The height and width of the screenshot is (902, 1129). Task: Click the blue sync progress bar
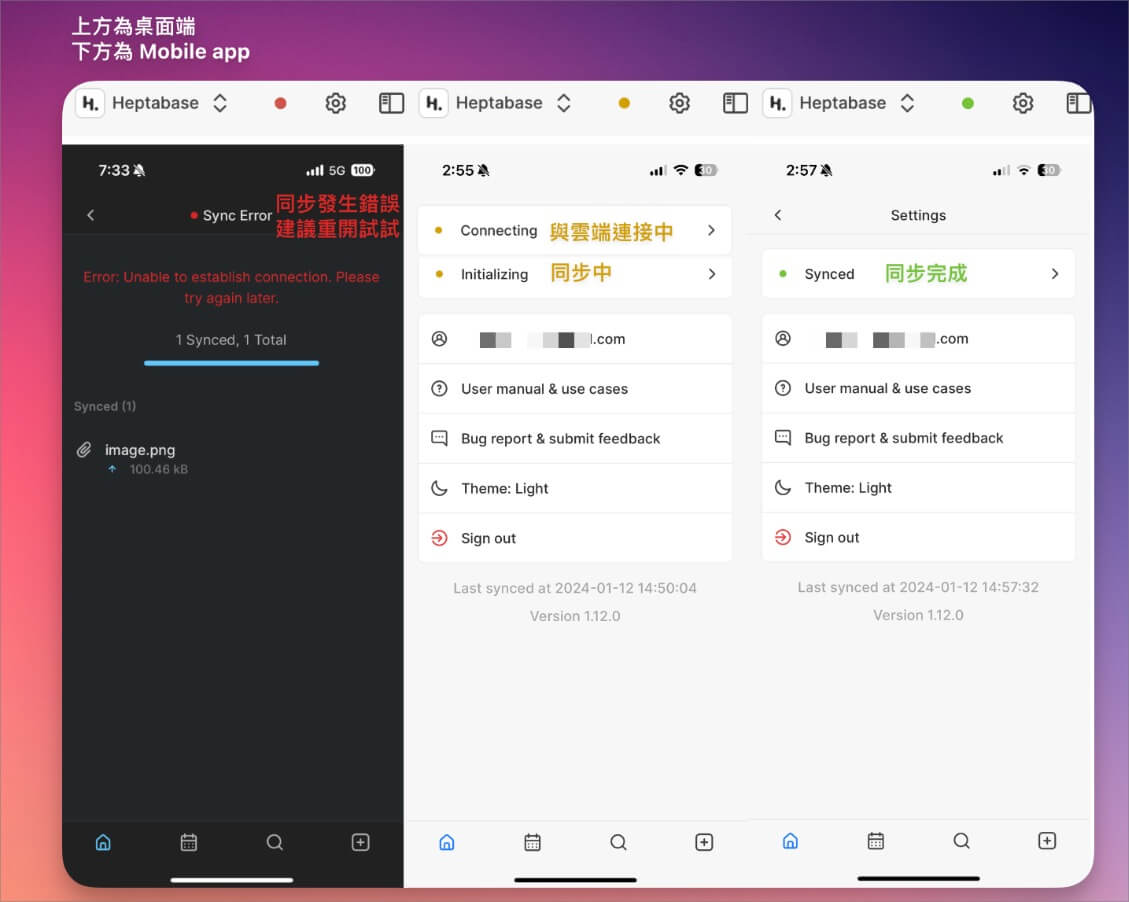pyautogui.click(x=231, y=363)
